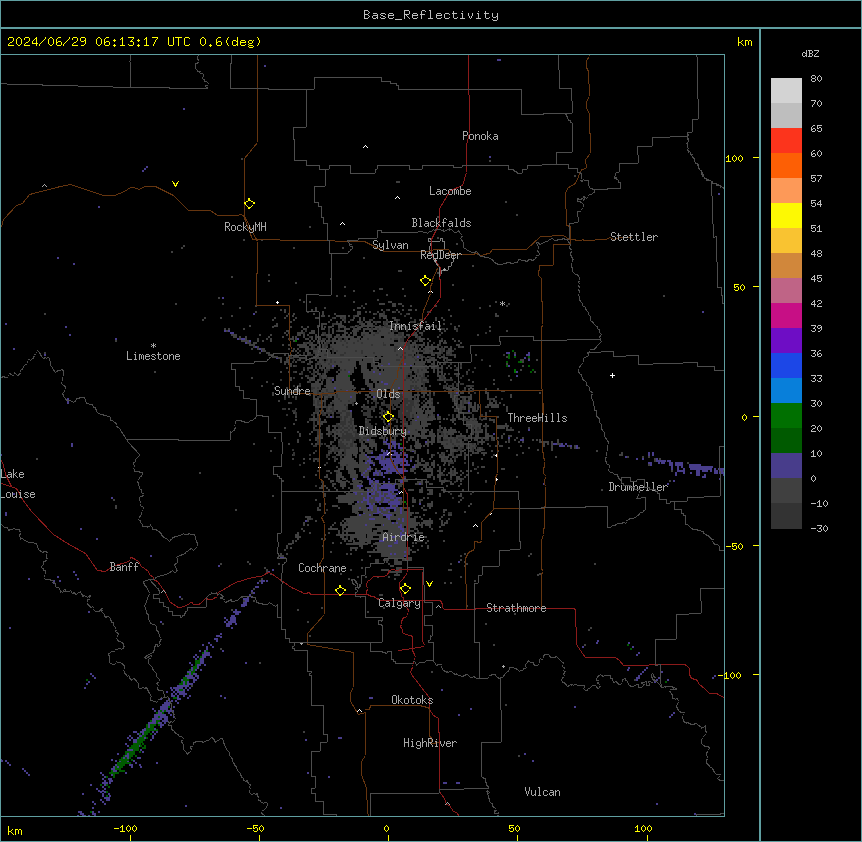
Task: Click the Lacombe city label
Action: point(450,191)
